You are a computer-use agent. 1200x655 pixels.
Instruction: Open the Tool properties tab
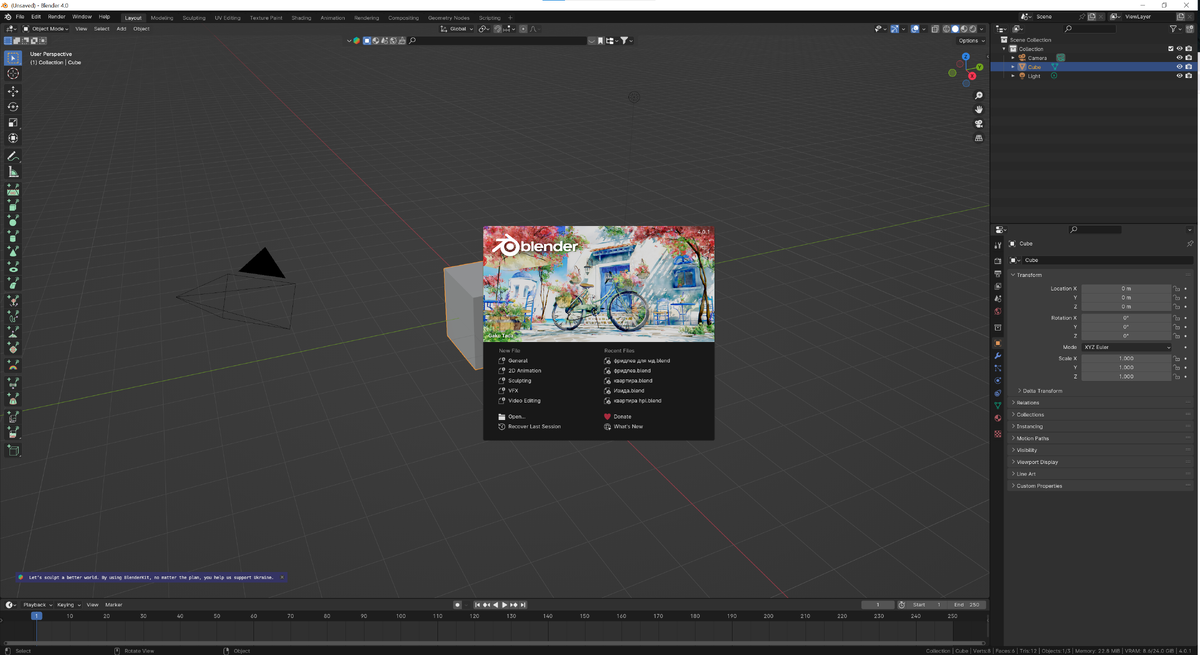[998, 246]
